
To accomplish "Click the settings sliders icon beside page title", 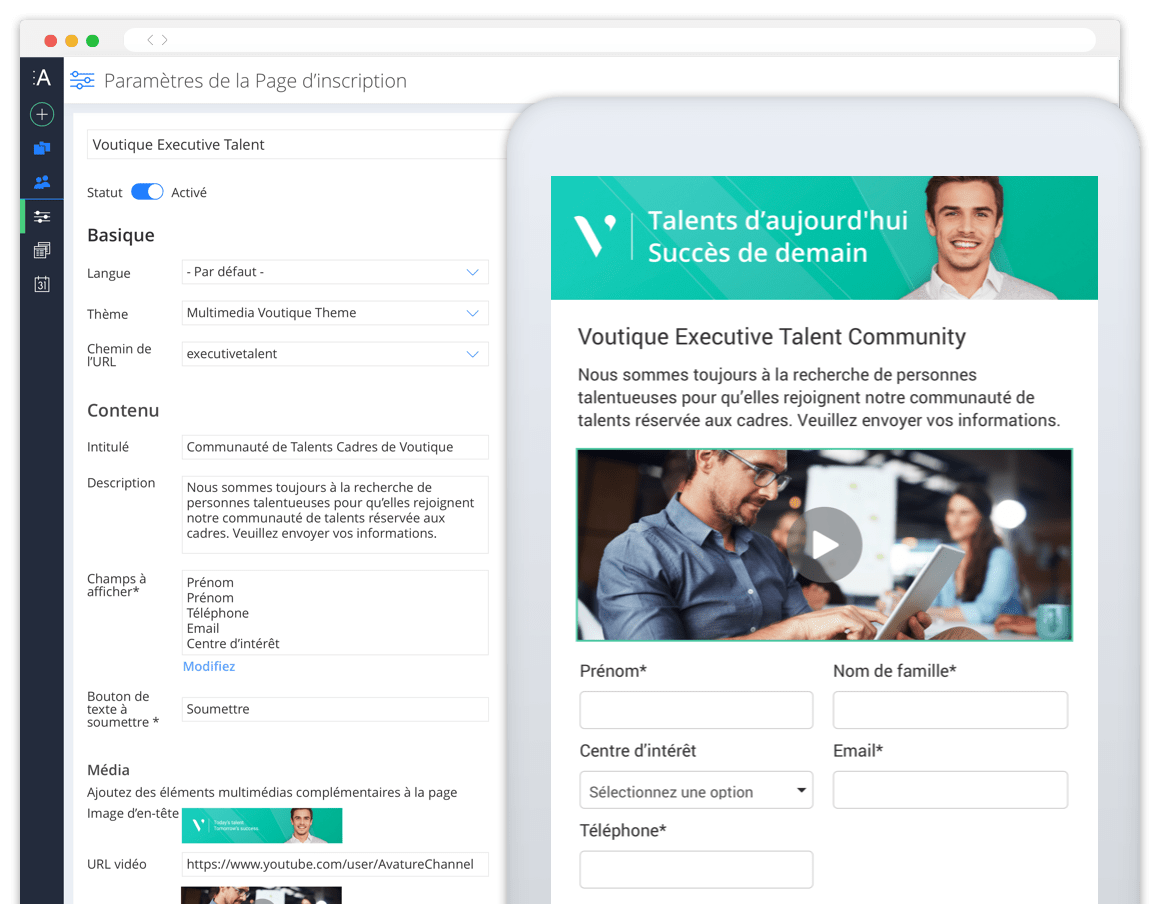I will [x=82, y=80].
